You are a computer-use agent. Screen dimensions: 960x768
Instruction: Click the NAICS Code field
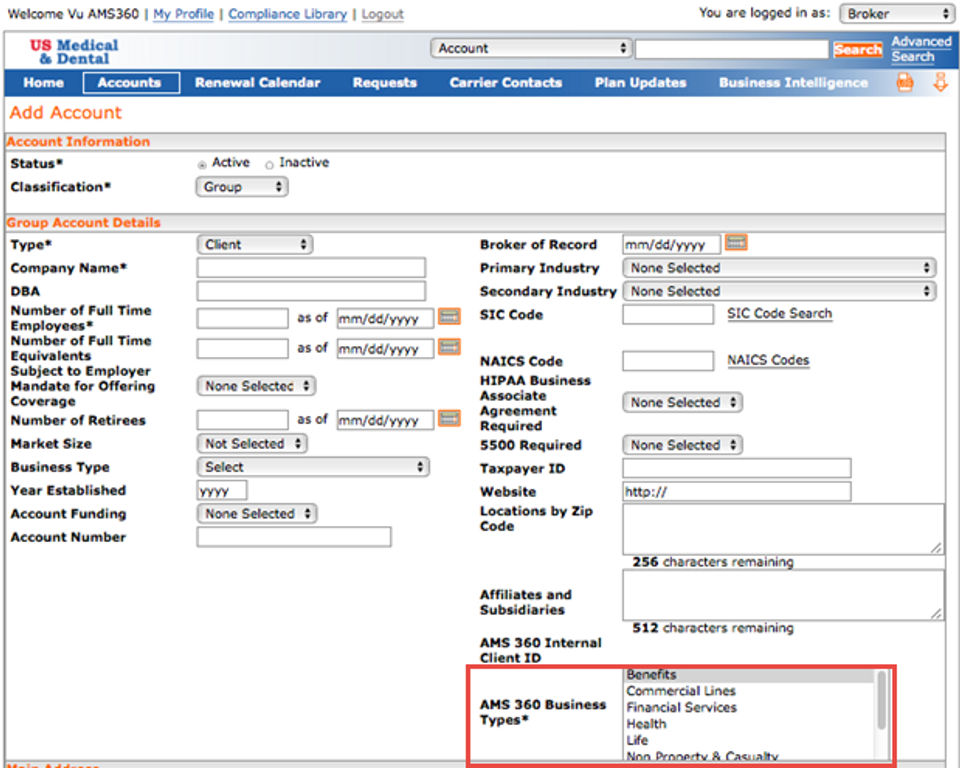[x=668, y=361]
